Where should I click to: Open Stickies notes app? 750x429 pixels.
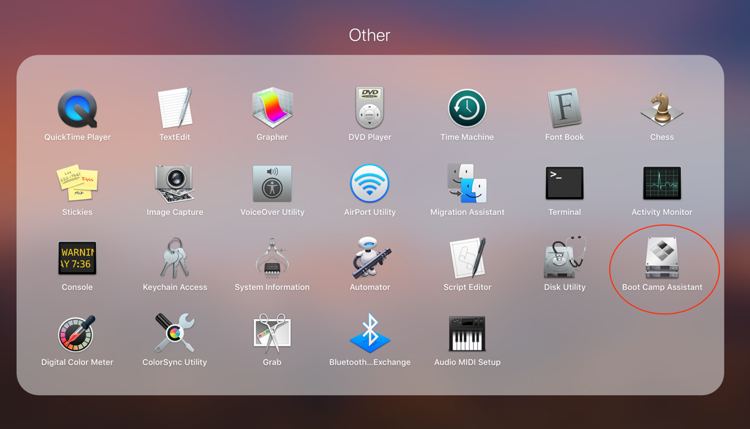(77, 183)
